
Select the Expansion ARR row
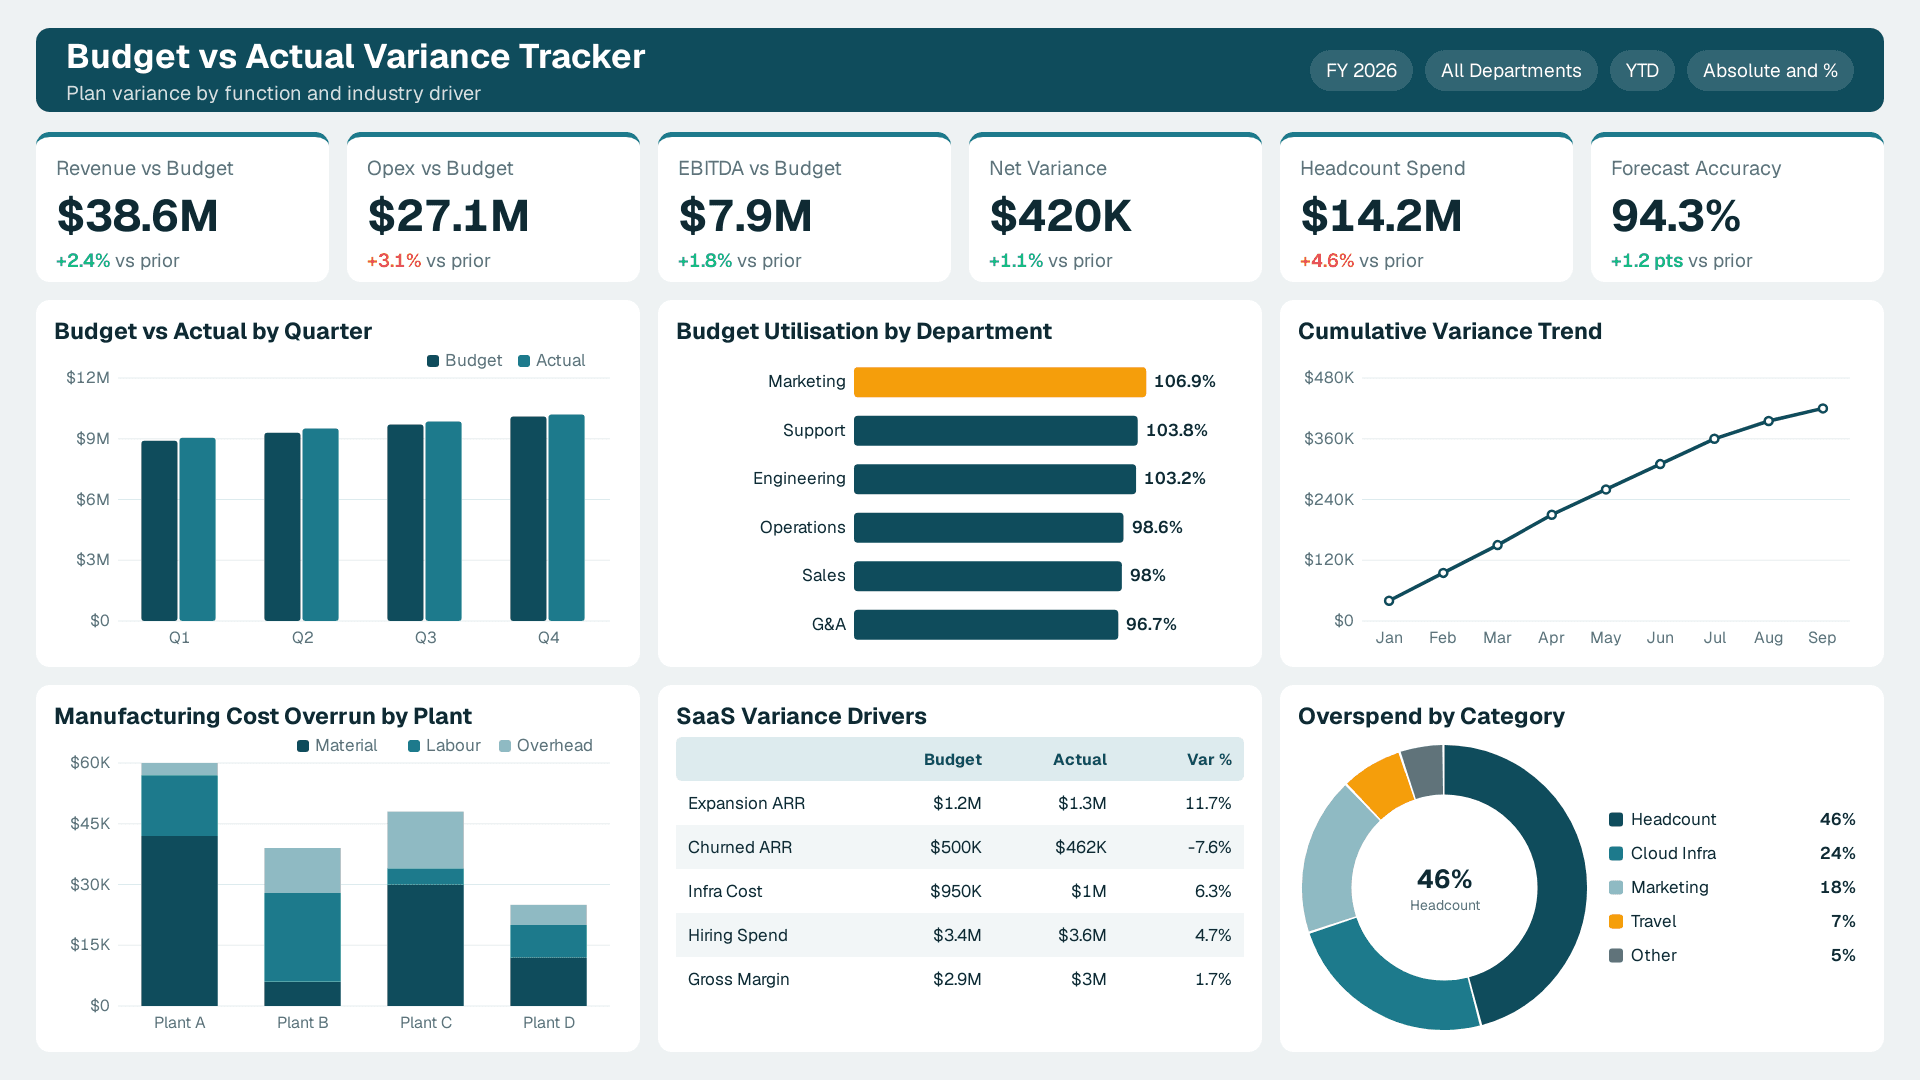[960, 804]
